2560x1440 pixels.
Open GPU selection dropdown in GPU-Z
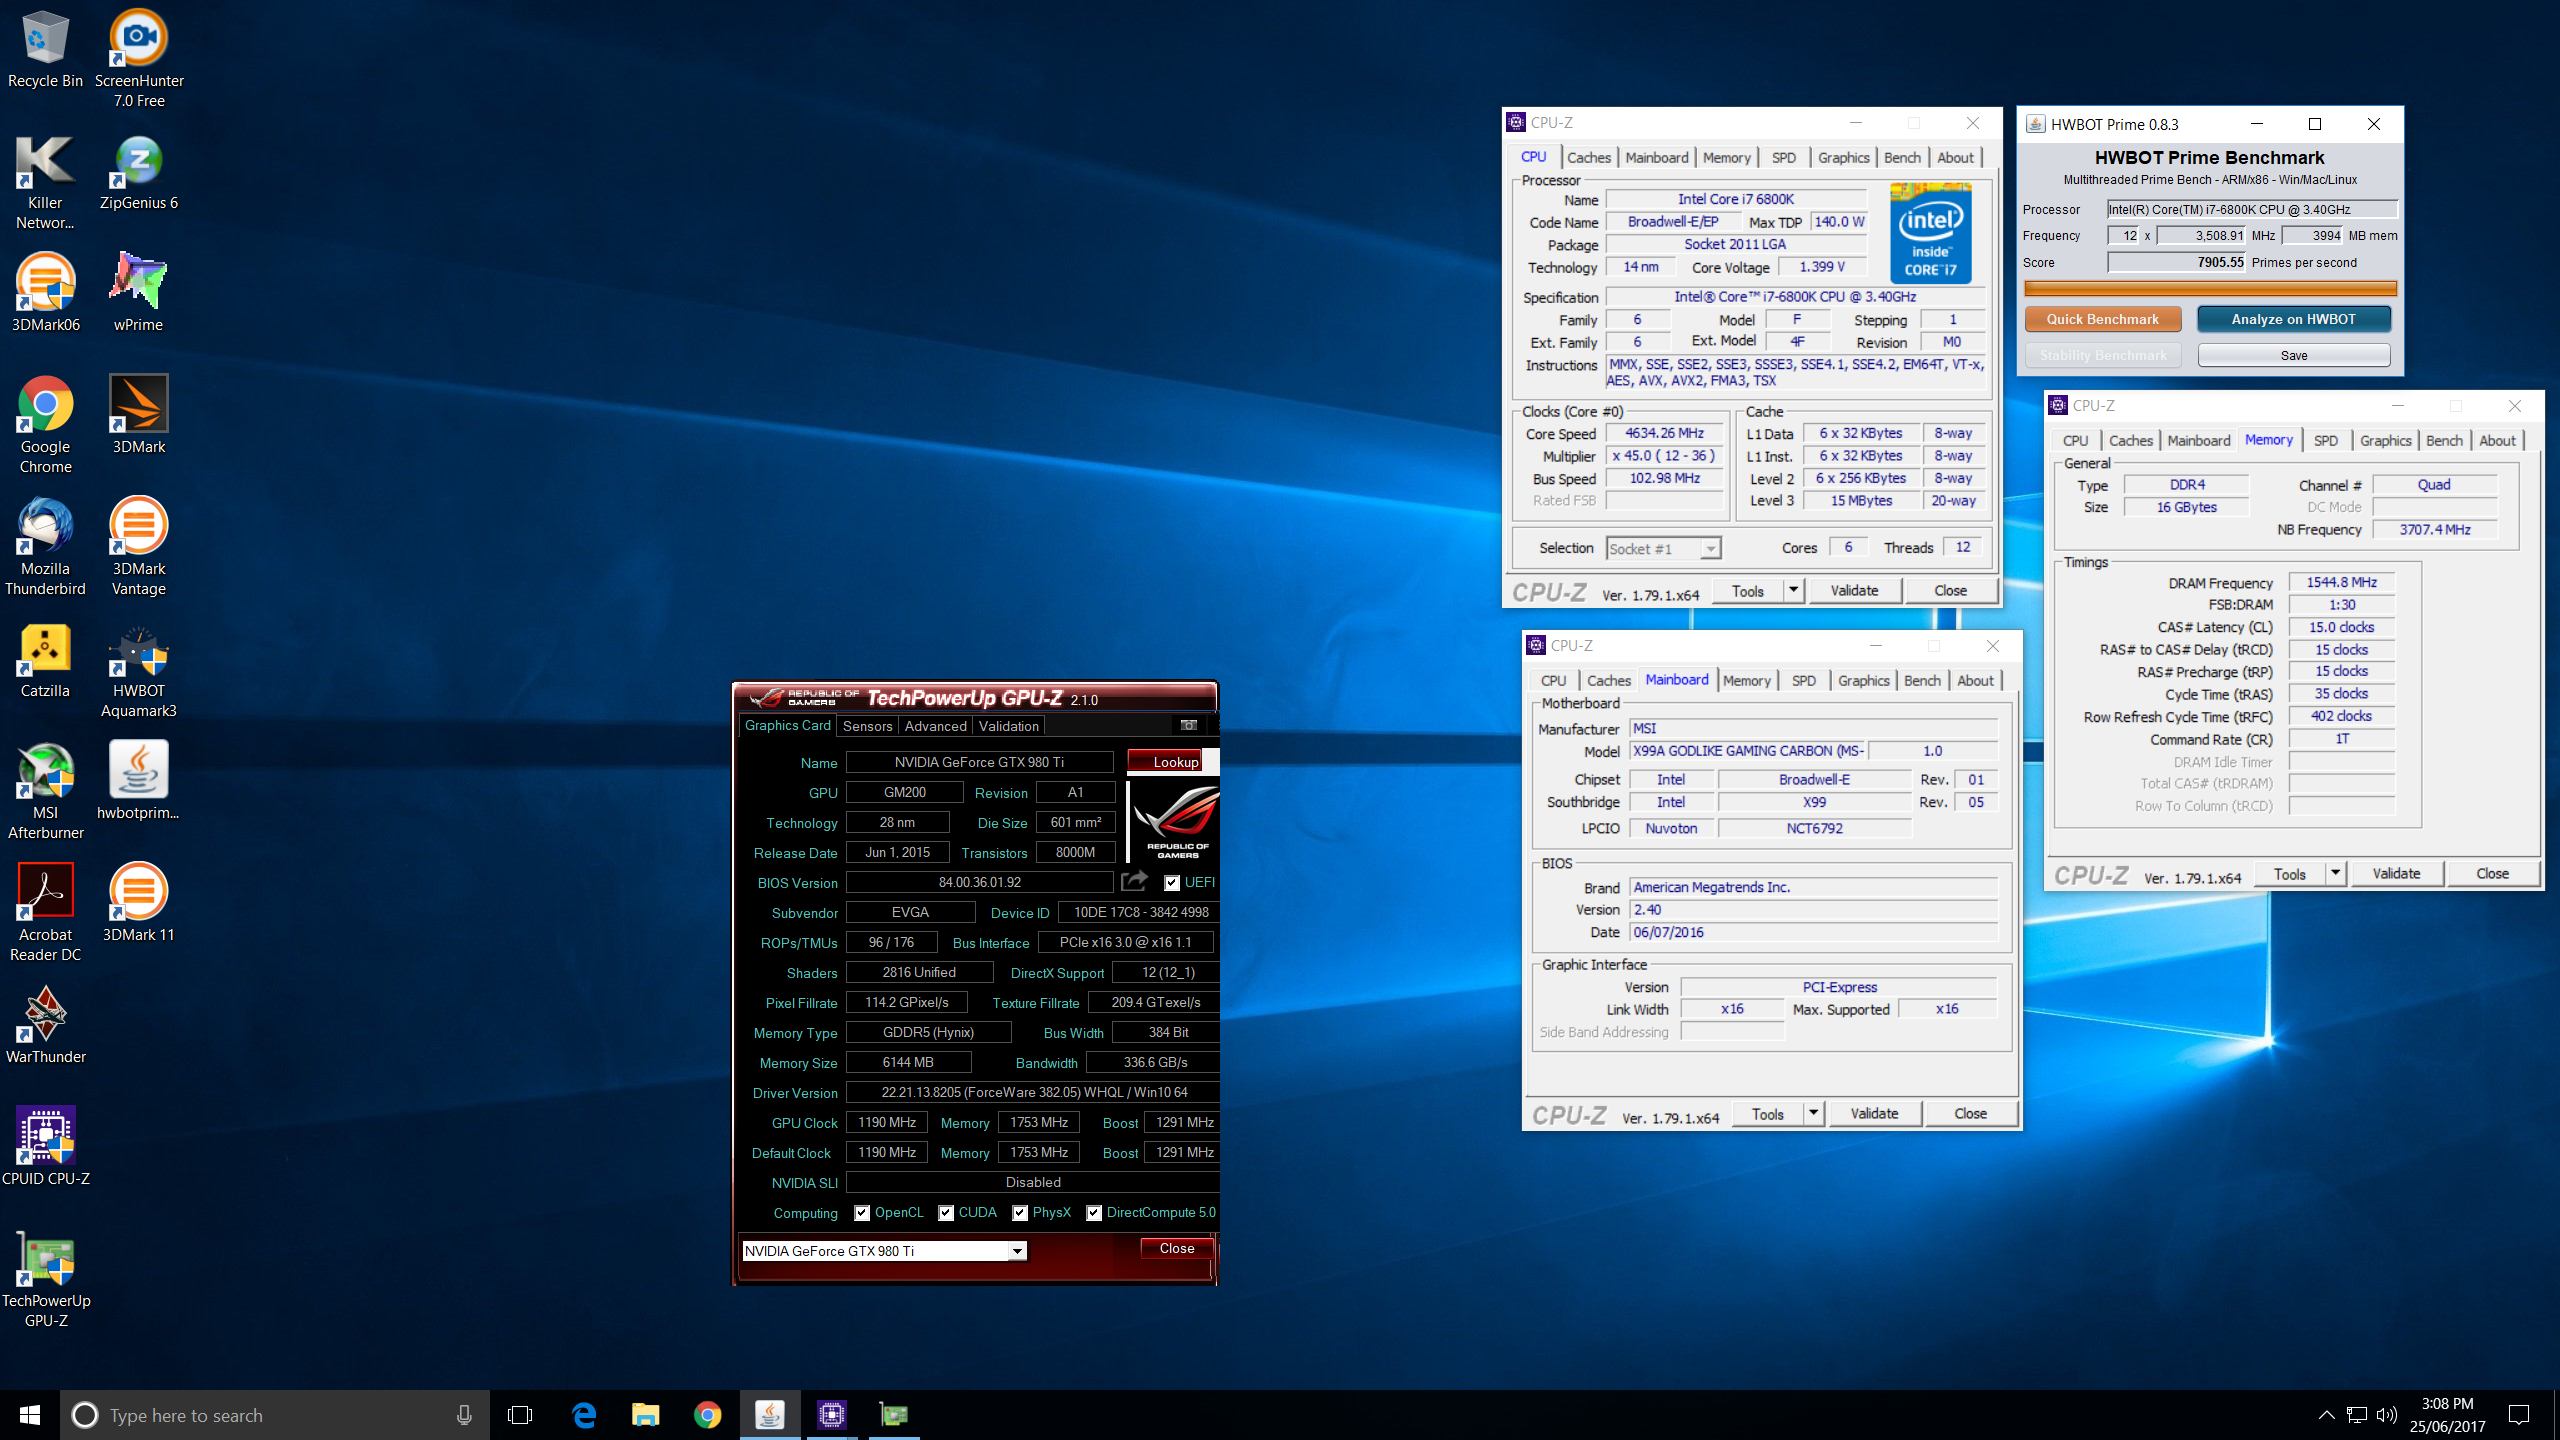coord(884,1251)
